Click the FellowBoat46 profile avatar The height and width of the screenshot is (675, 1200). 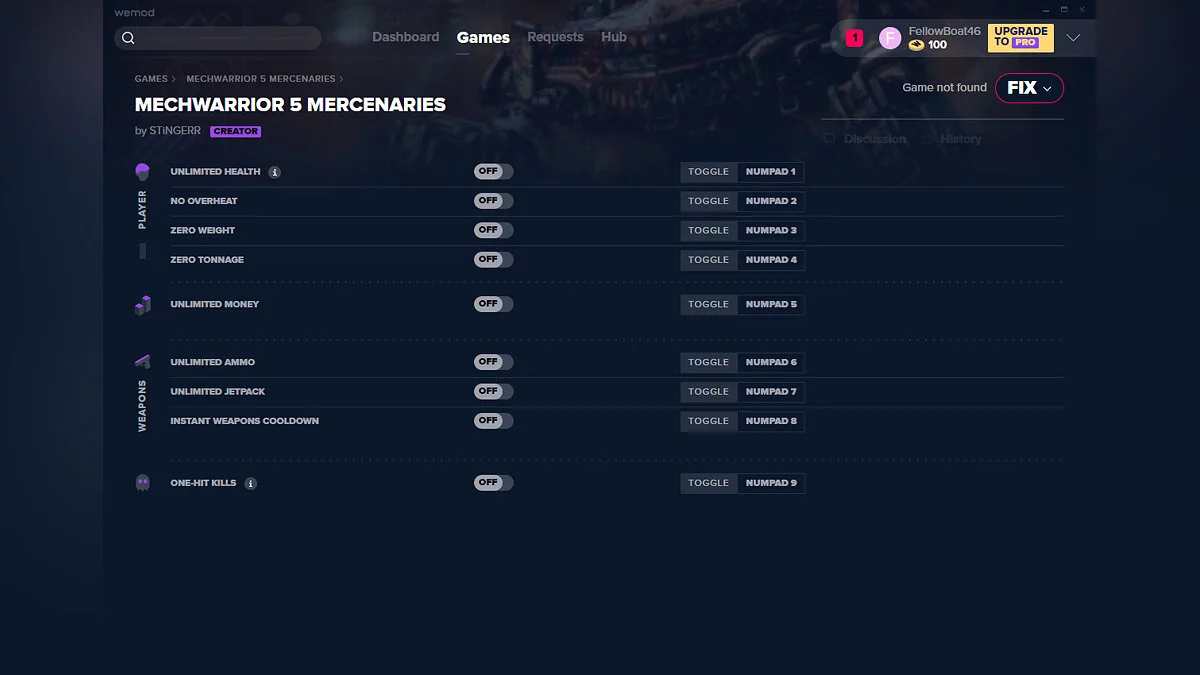click(x=890, y=38)
